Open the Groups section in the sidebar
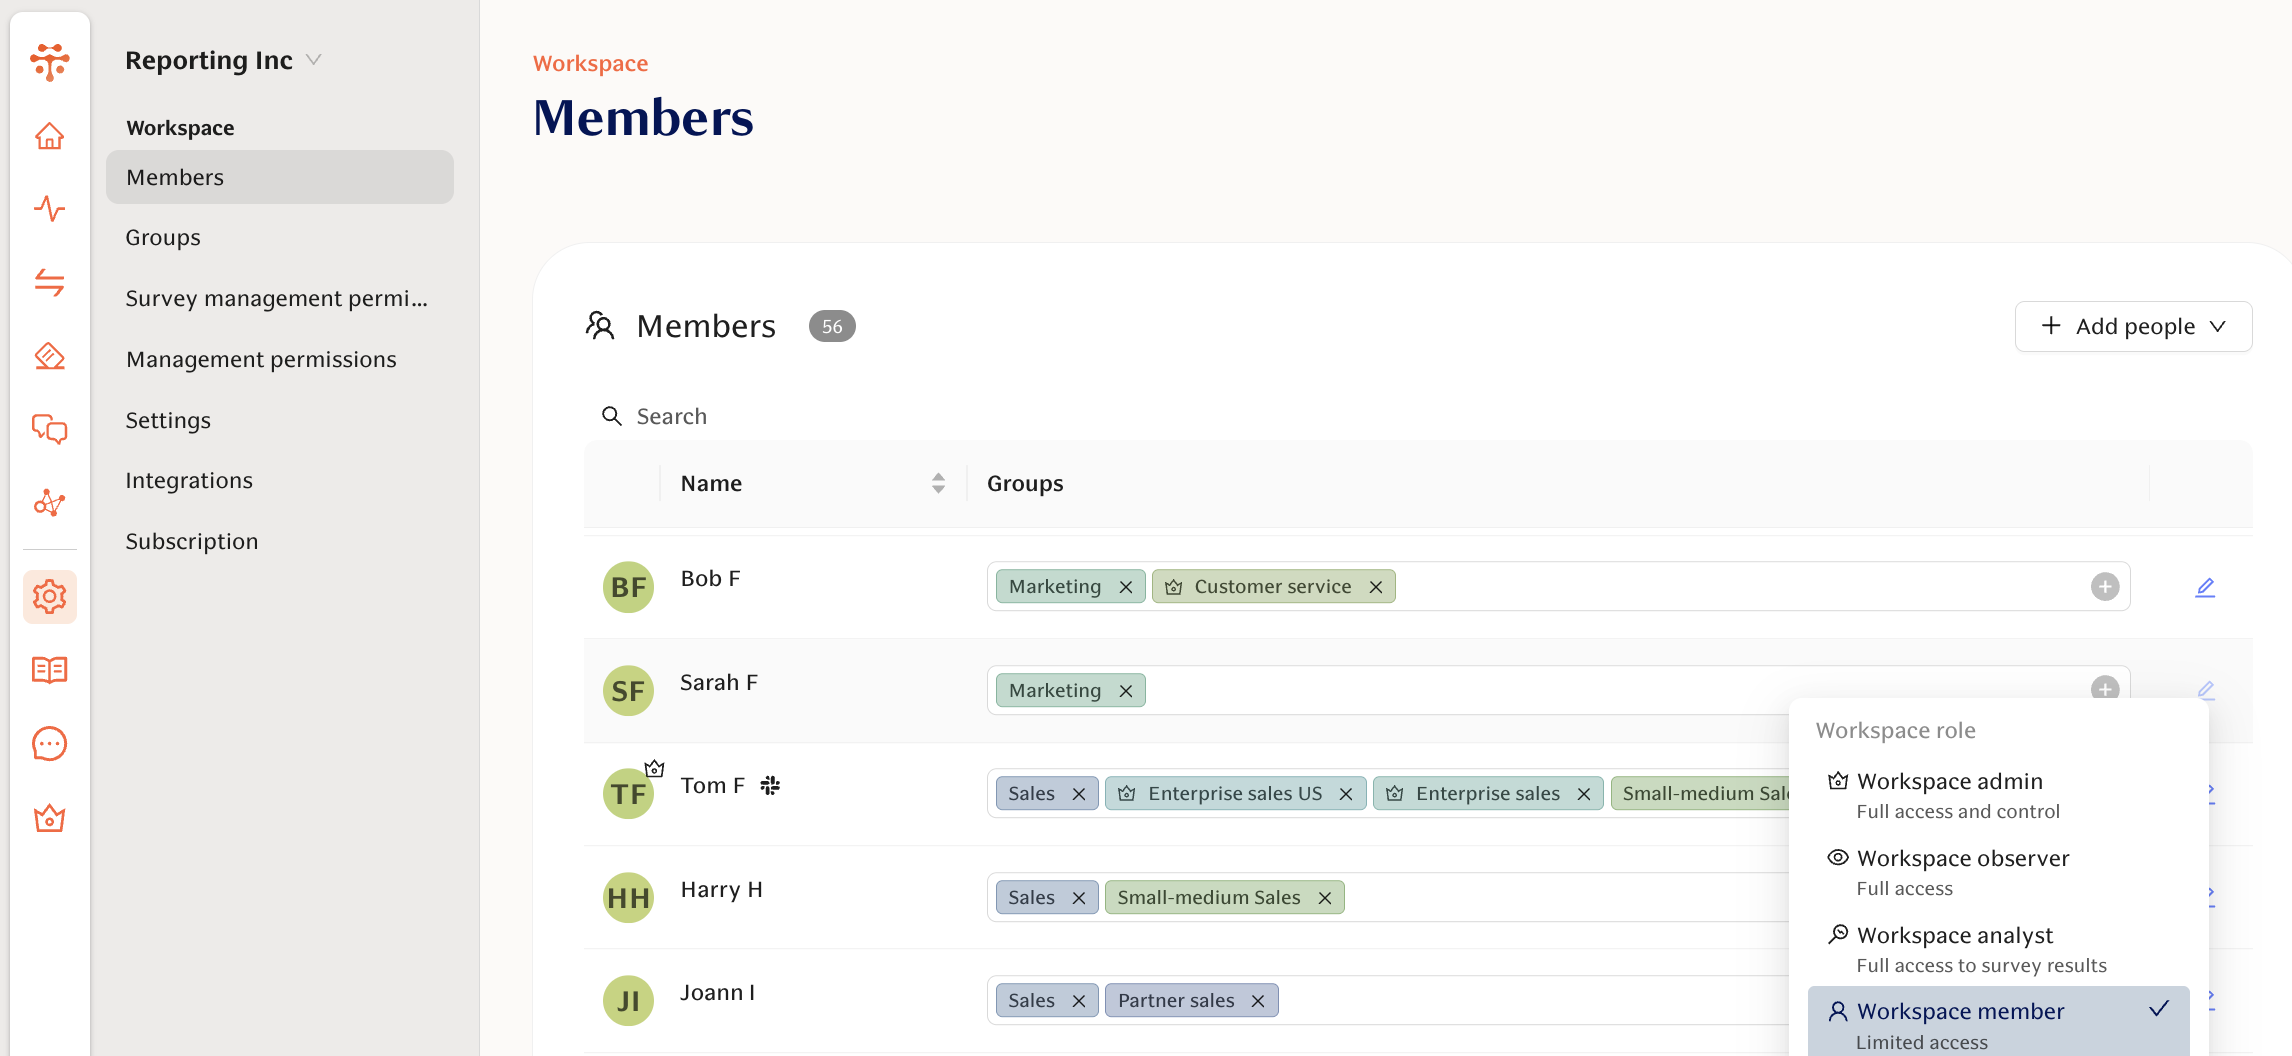 pyautogui.click(x=162, y=237)
